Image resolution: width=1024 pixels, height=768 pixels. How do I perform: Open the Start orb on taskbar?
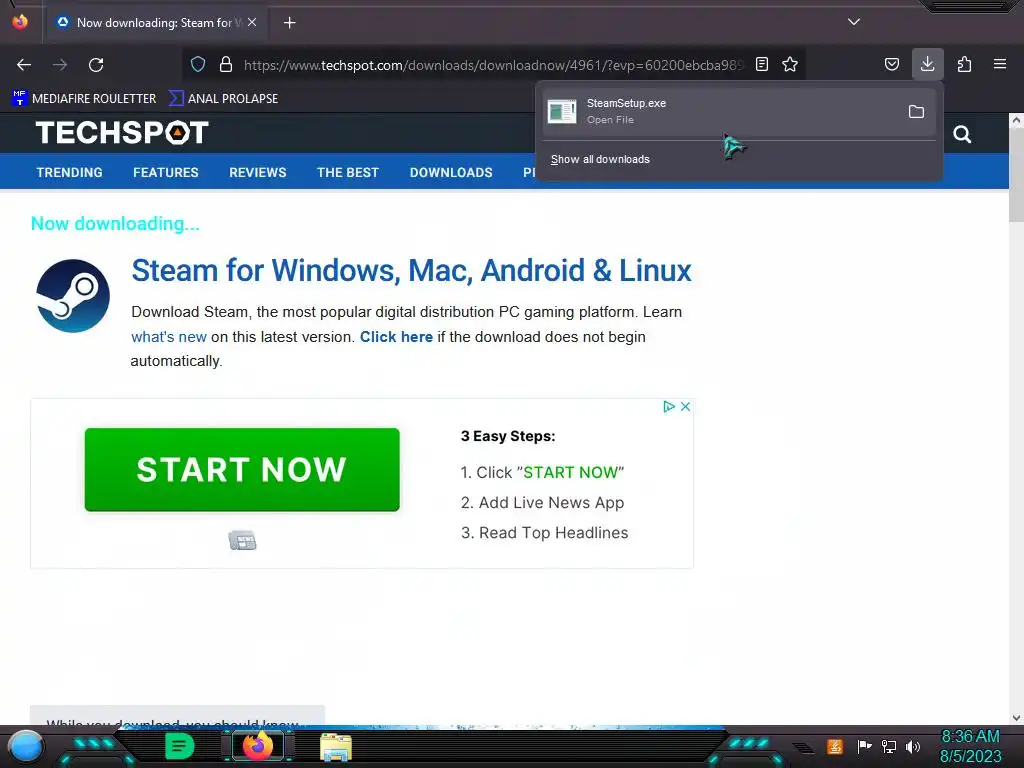26,747
